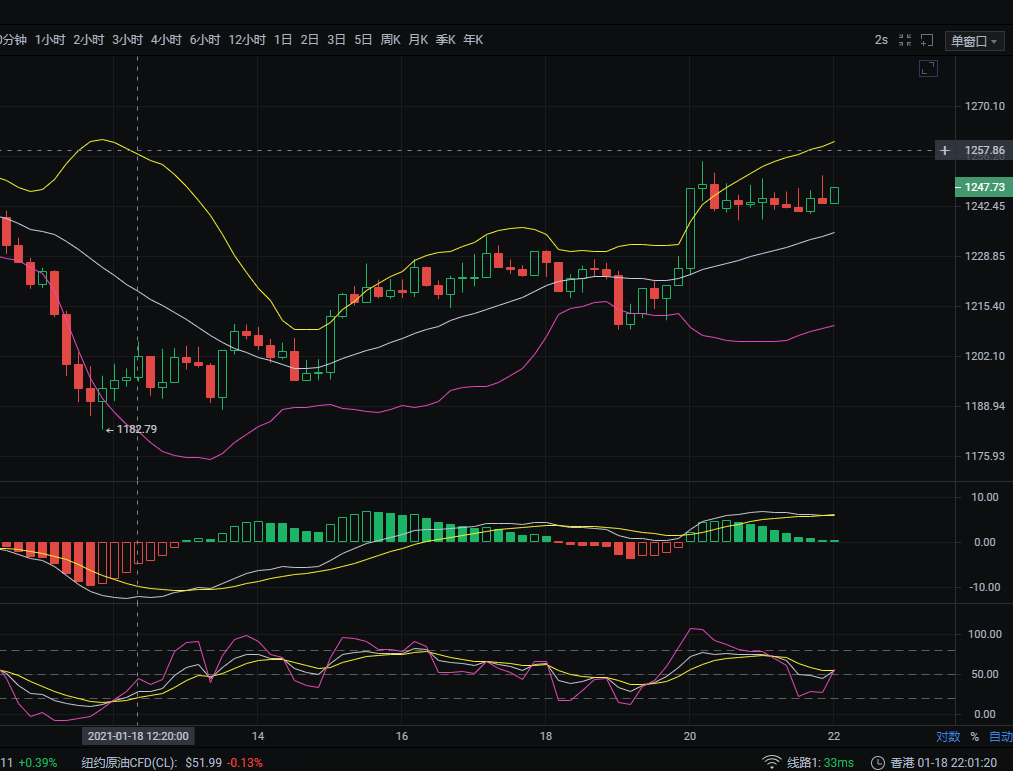Click the 10.00 MACD axis label
The height and width of the screenshot is (771, 1013).
click(x=985, y=497)
